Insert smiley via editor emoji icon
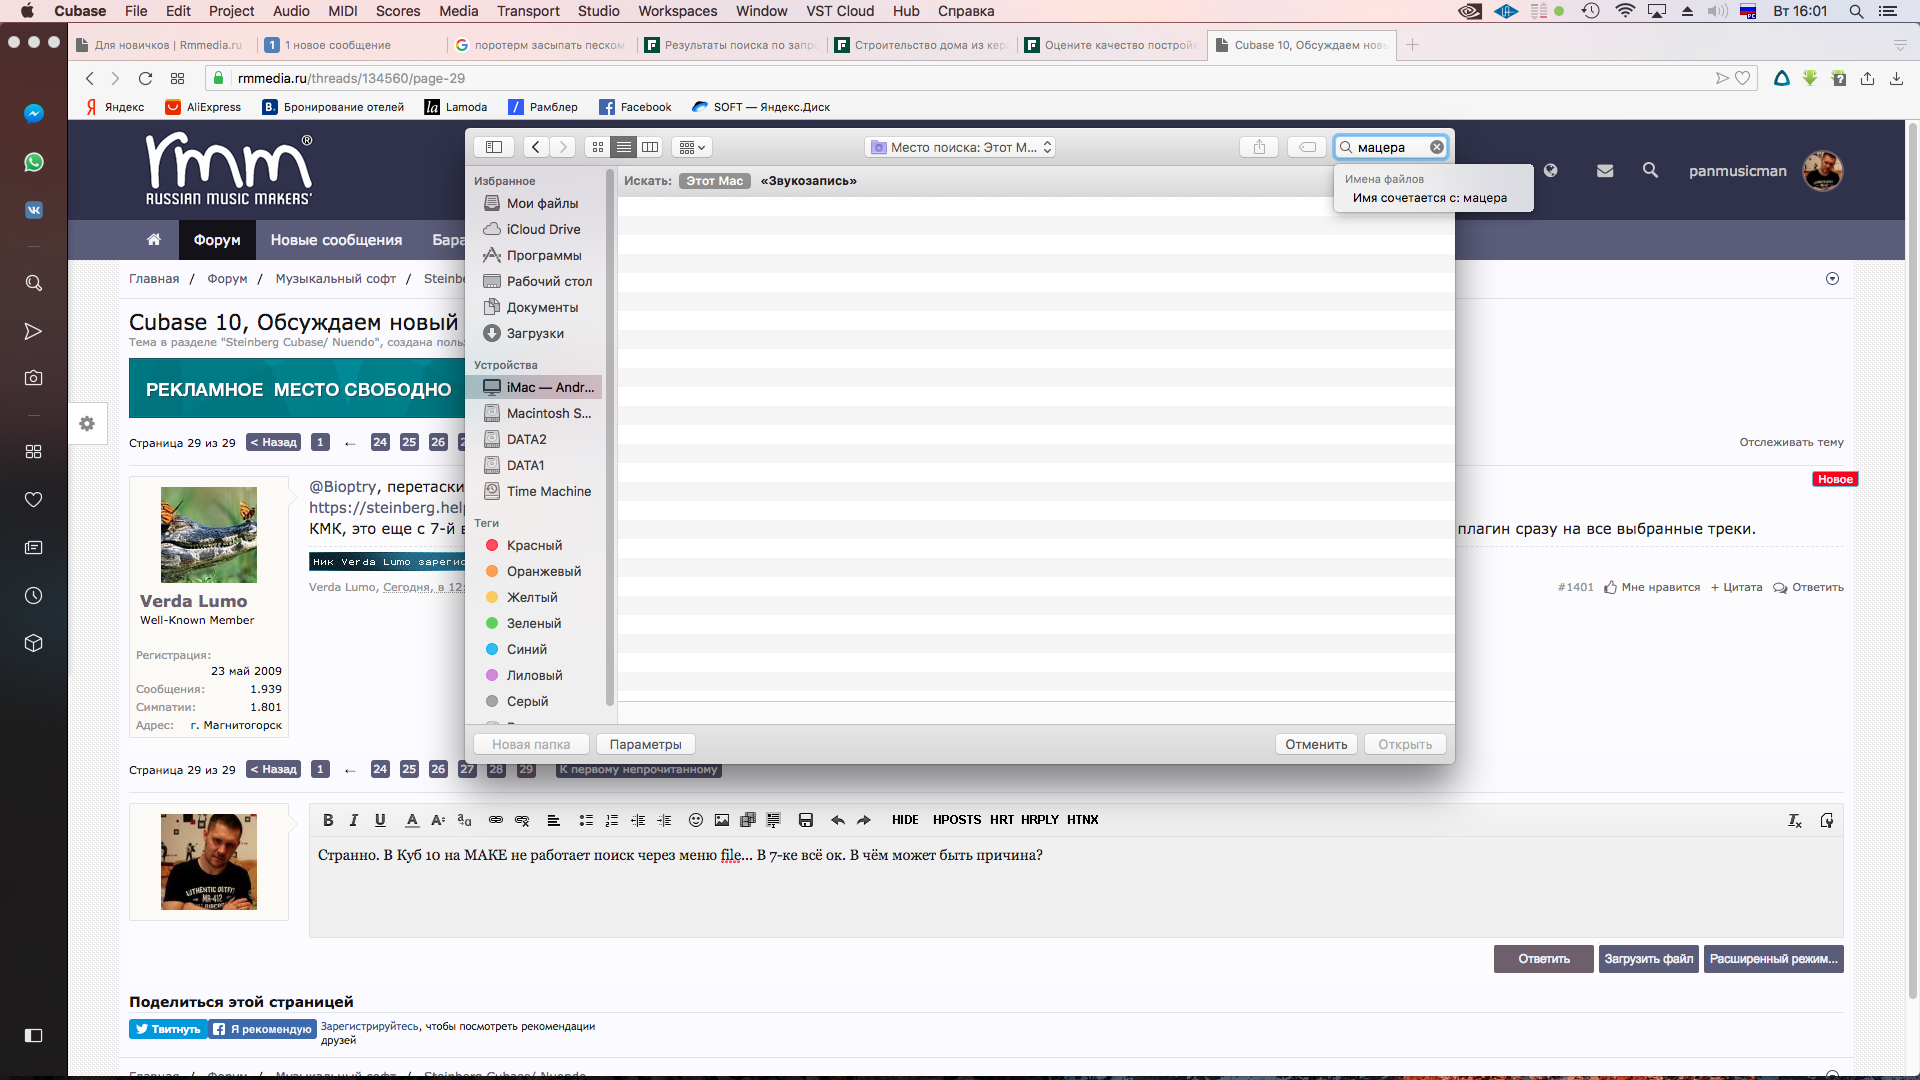1920x1080 pixels. click(x=696, y=820)
